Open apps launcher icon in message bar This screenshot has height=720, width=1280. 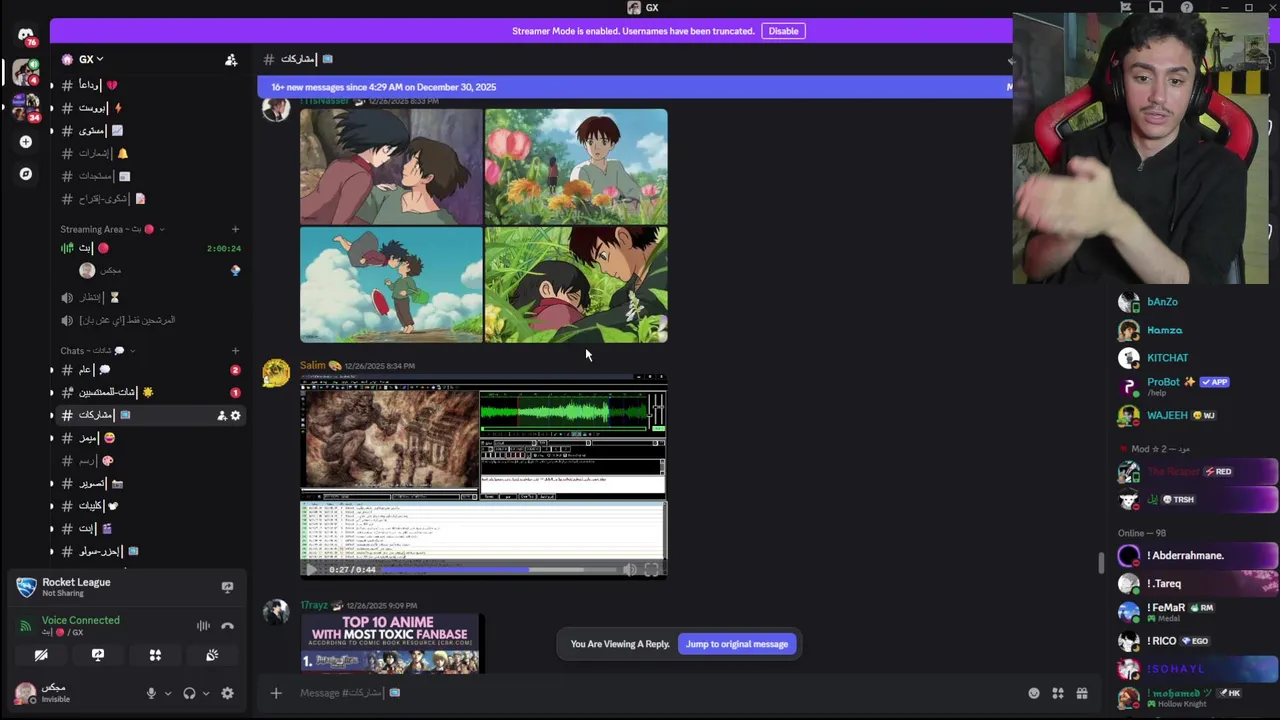pyautogui.click(x=1058, y=693)
